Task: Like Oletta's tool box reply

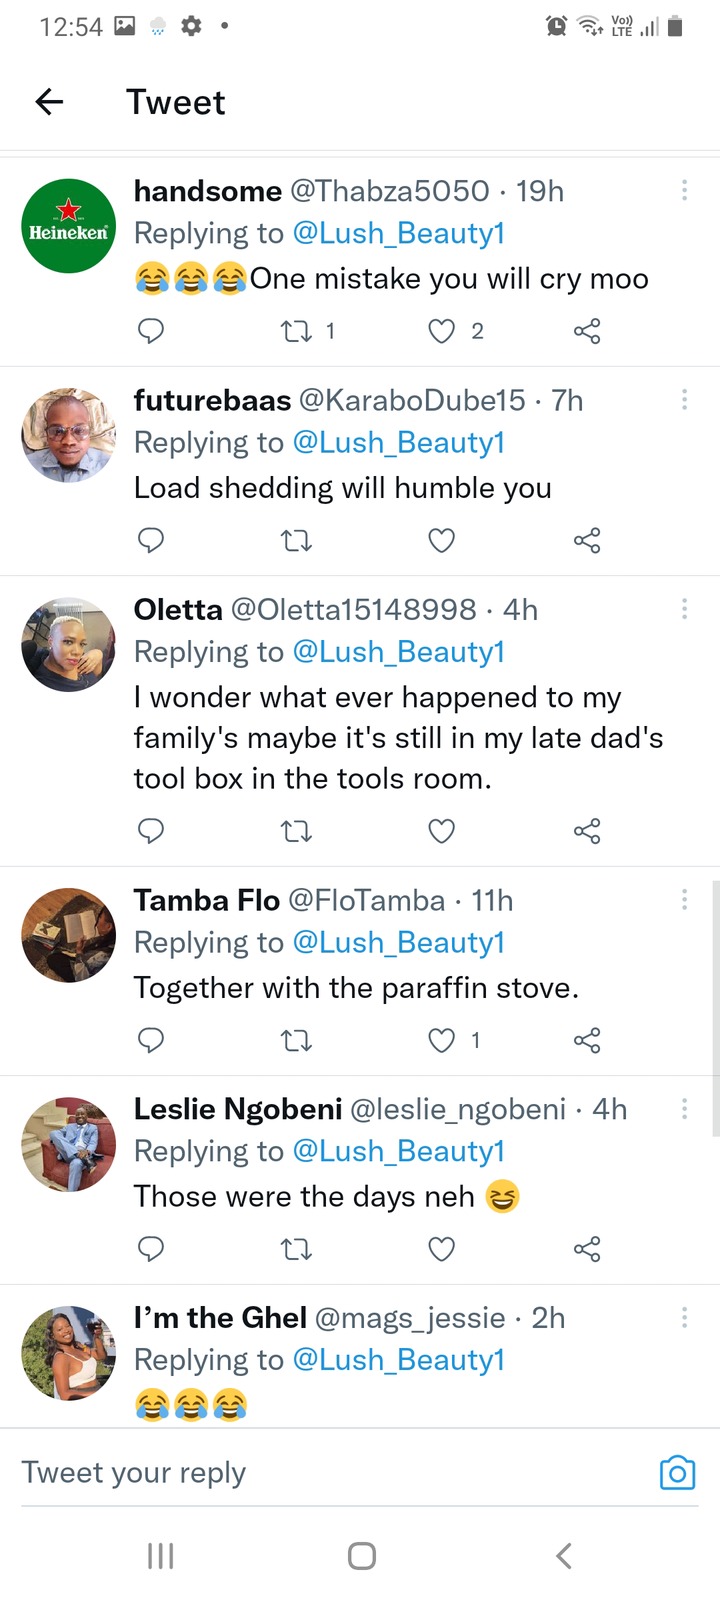Action: (442, 831)
